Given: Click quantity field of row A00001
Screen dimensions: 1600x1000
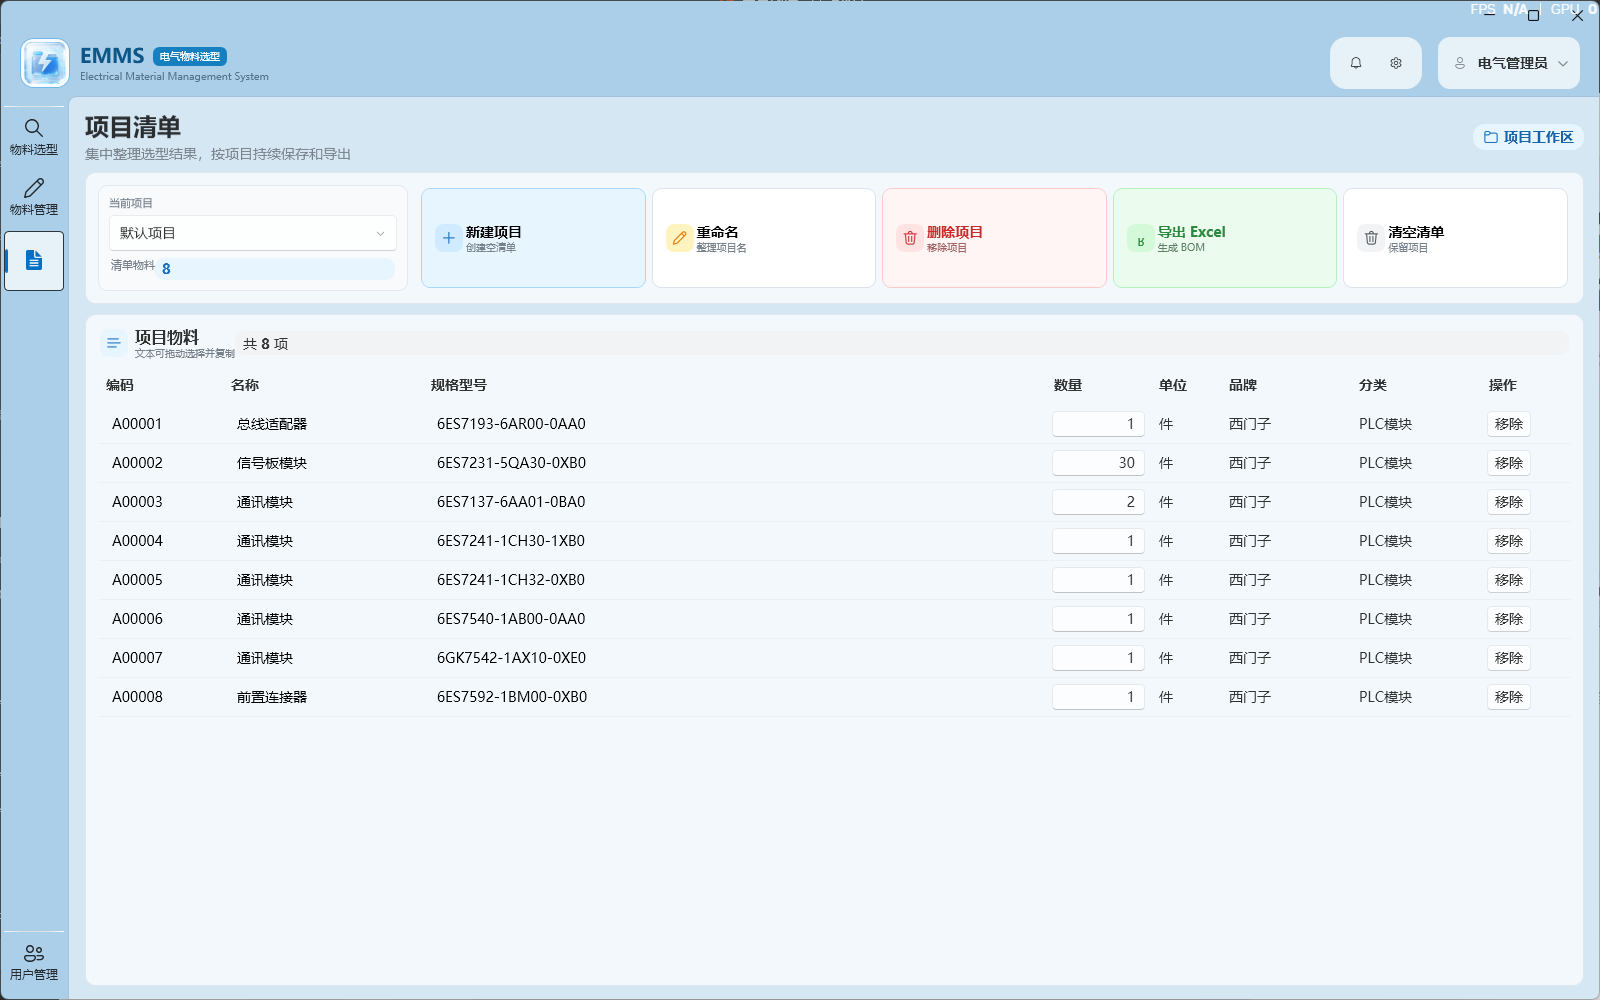Looking at the screenshot, I should (x=1098, y=424).
